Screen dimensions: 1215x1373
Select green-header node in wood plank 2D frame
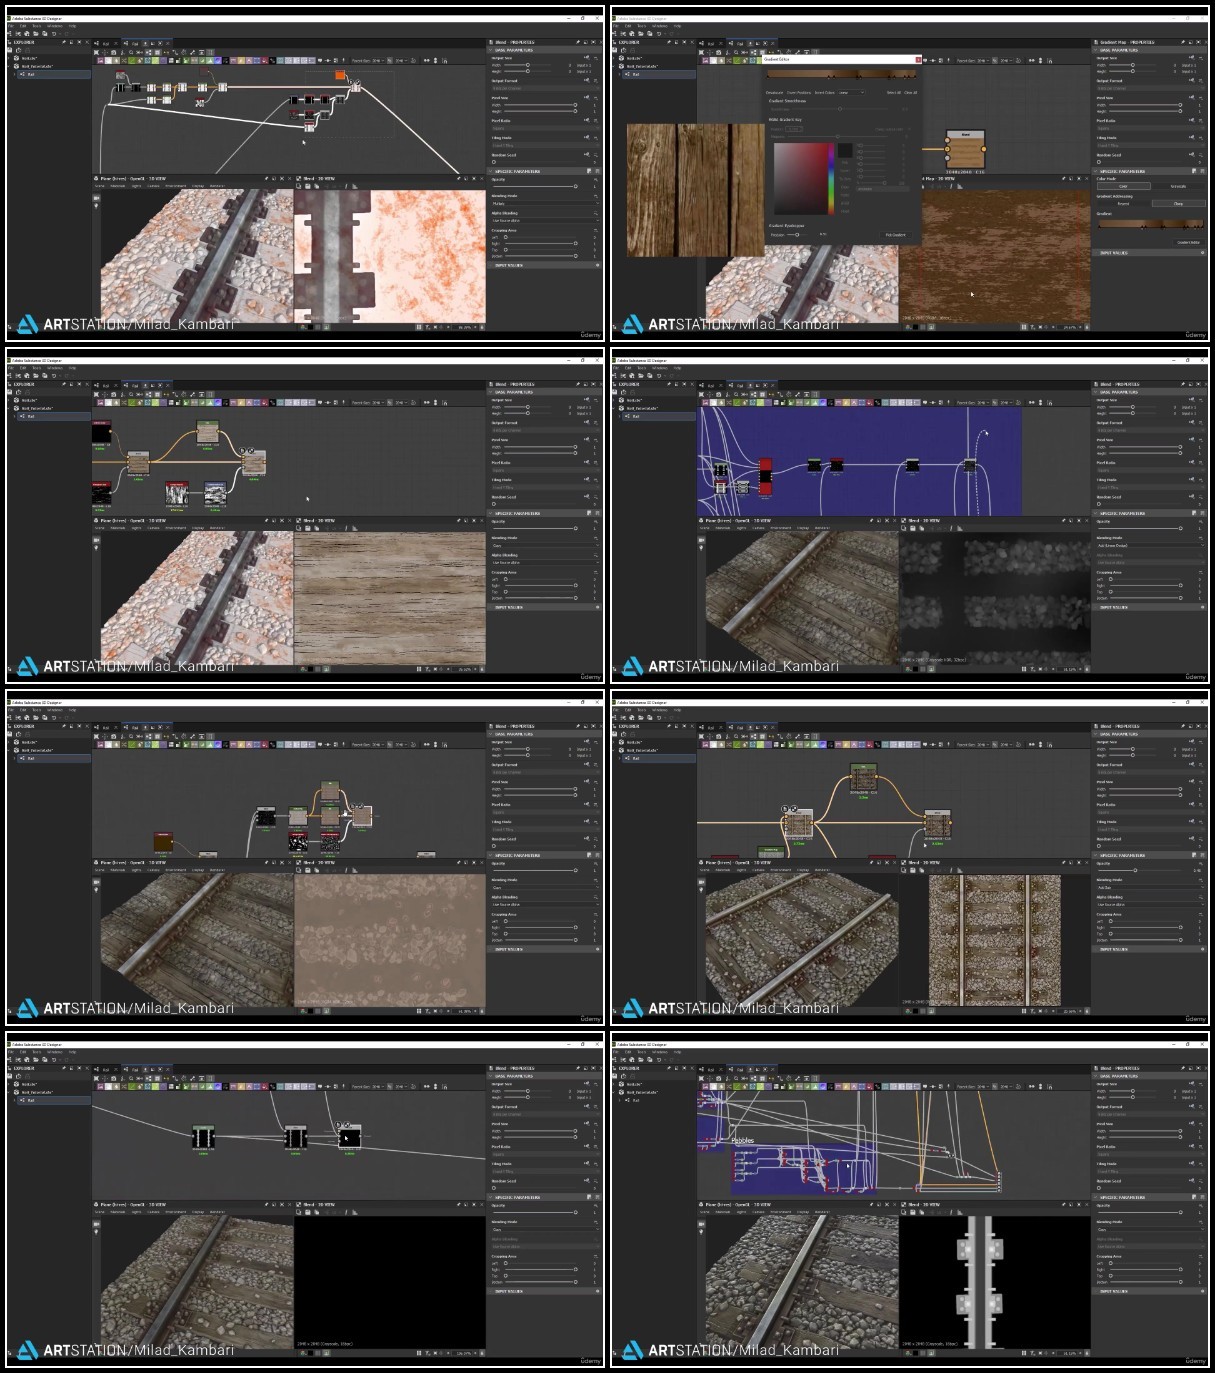[207, 433]
